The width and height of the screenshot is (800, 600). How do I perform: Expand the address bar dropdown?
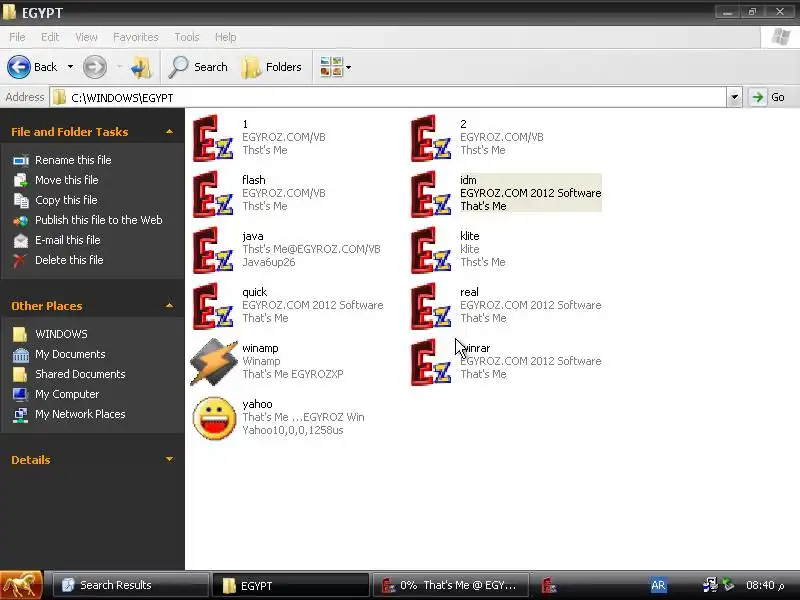734,97
